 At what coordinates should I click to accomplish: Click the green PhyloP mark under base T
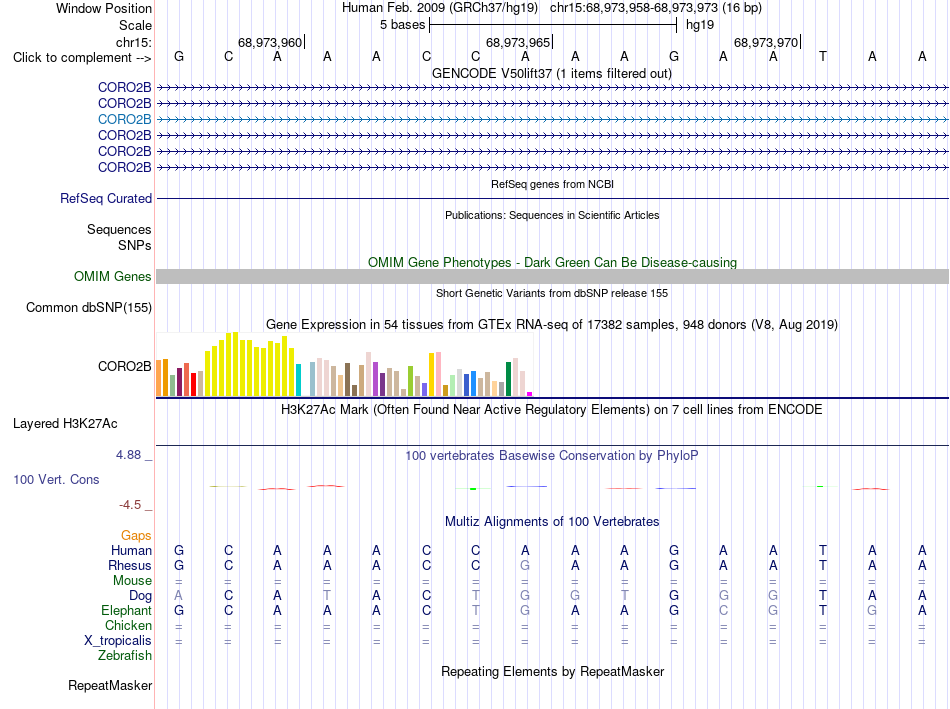(820, 487)
